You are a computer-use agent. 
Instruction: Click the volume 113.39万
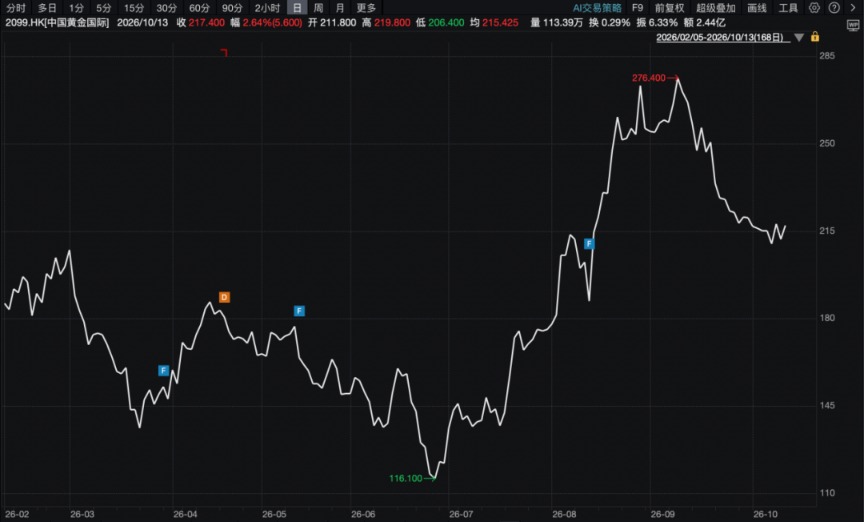click(x=563, y=23)
